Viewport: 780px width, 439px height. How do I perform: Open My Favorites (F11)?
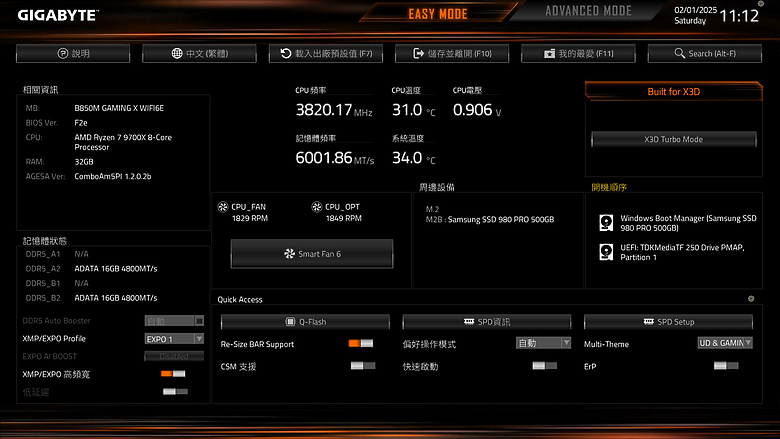[x=579, y=53]
